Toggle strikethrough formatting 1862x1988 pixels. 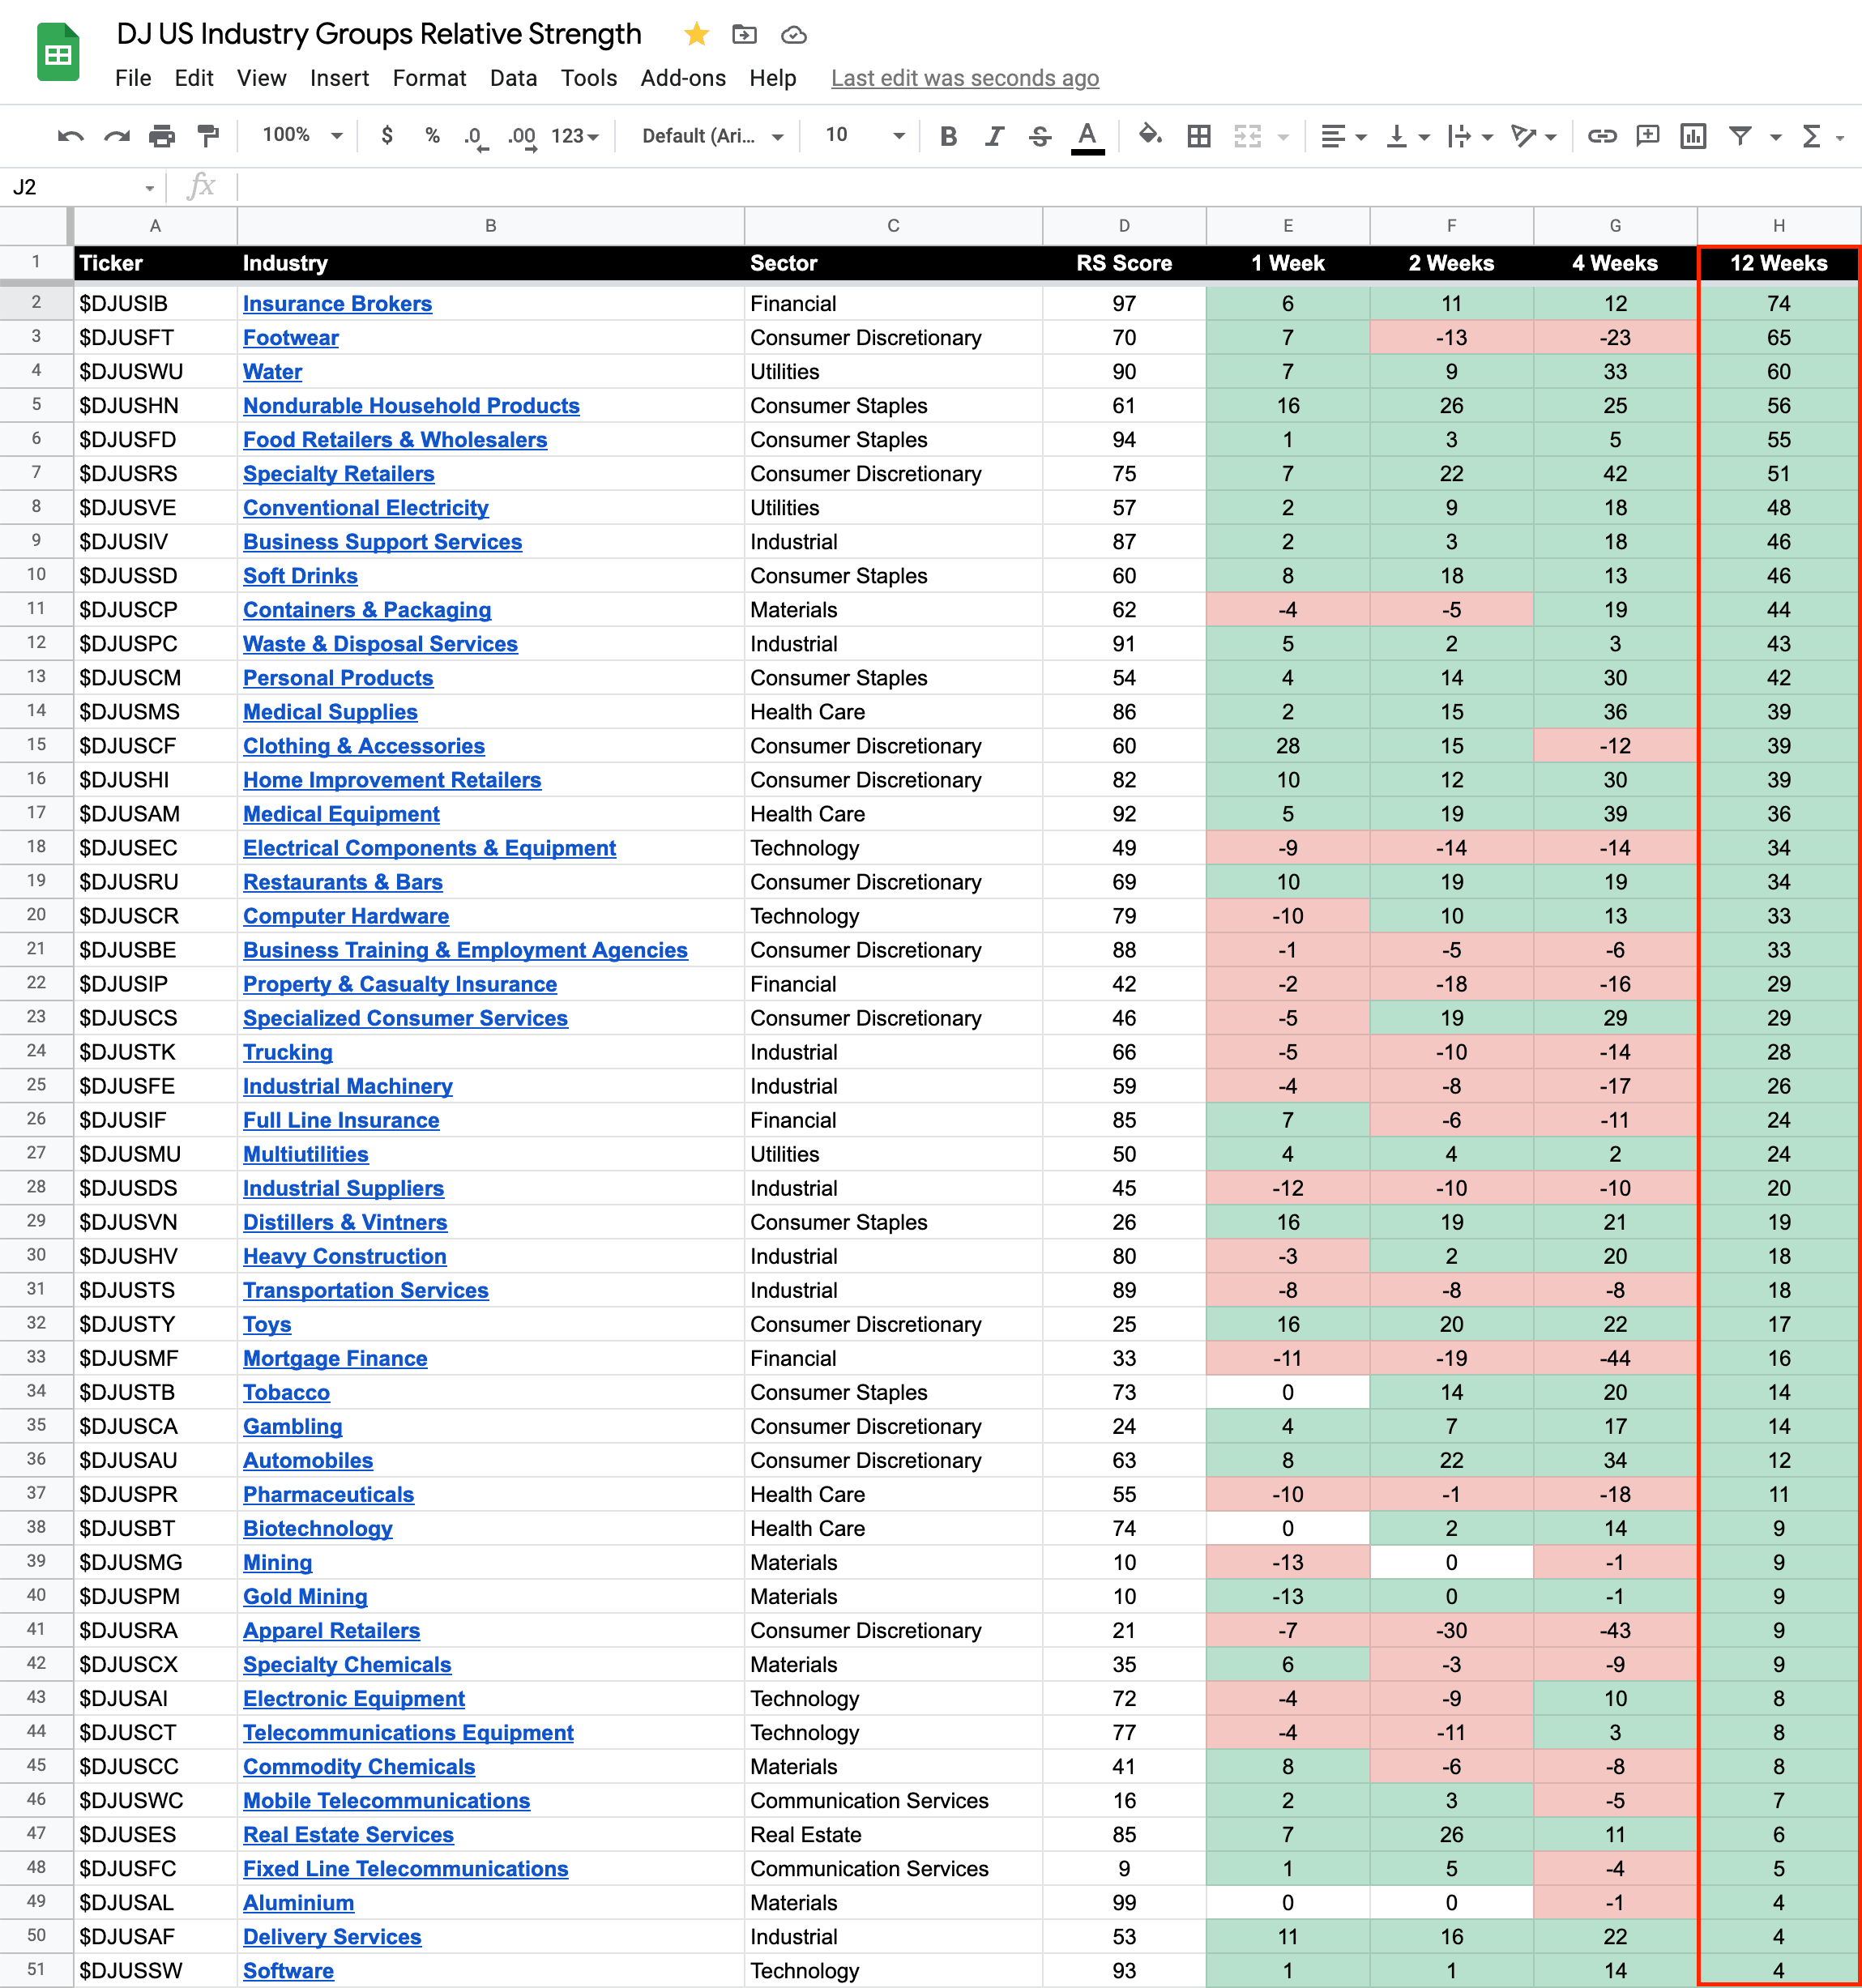(x=1040, y=136)
